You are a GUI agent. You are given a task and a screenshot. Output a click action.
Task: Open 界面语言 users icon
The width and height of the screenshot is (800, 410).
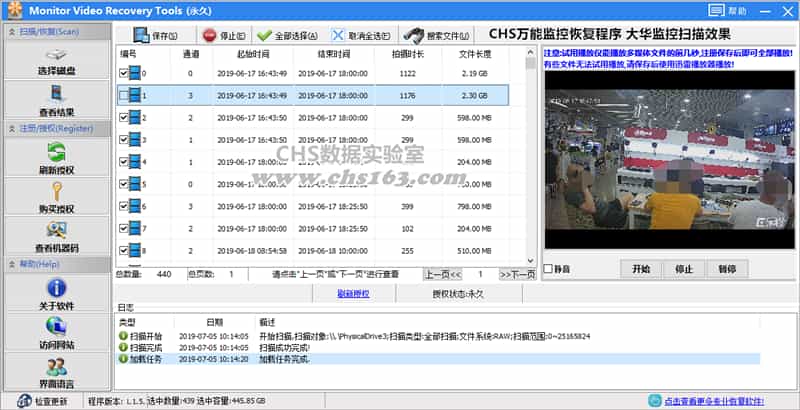(x=57, y=367)
